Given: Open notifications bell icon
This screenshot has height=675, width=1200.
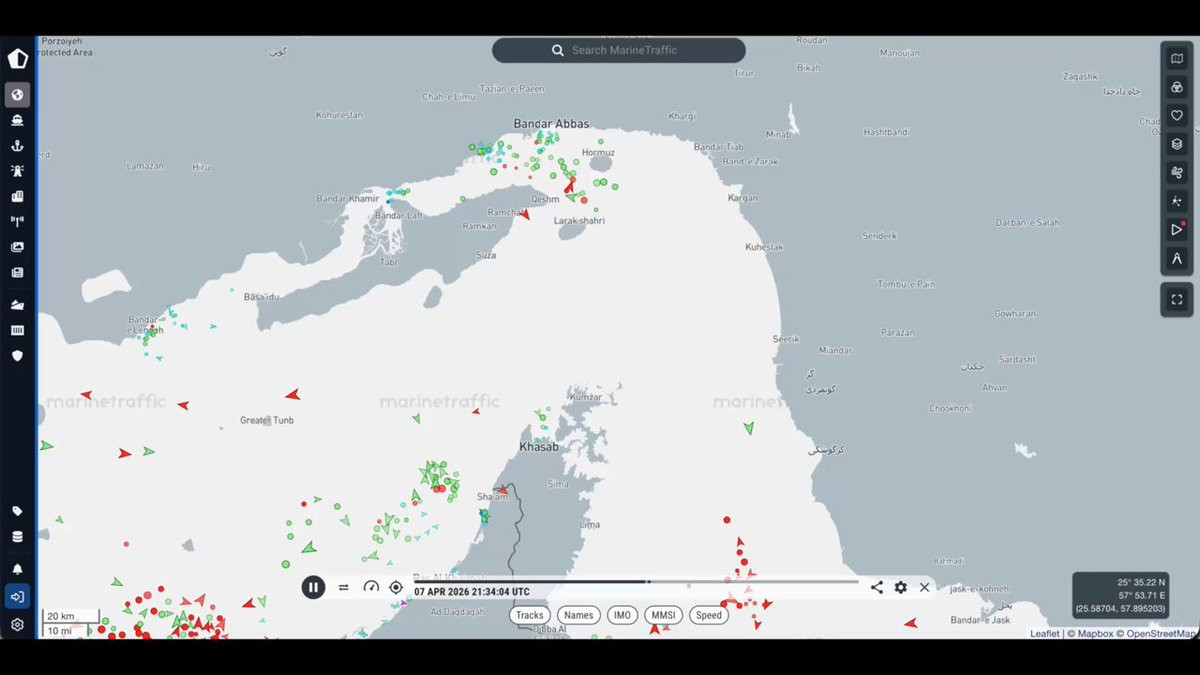Looking at the screenshot, I should click(17, 569).
